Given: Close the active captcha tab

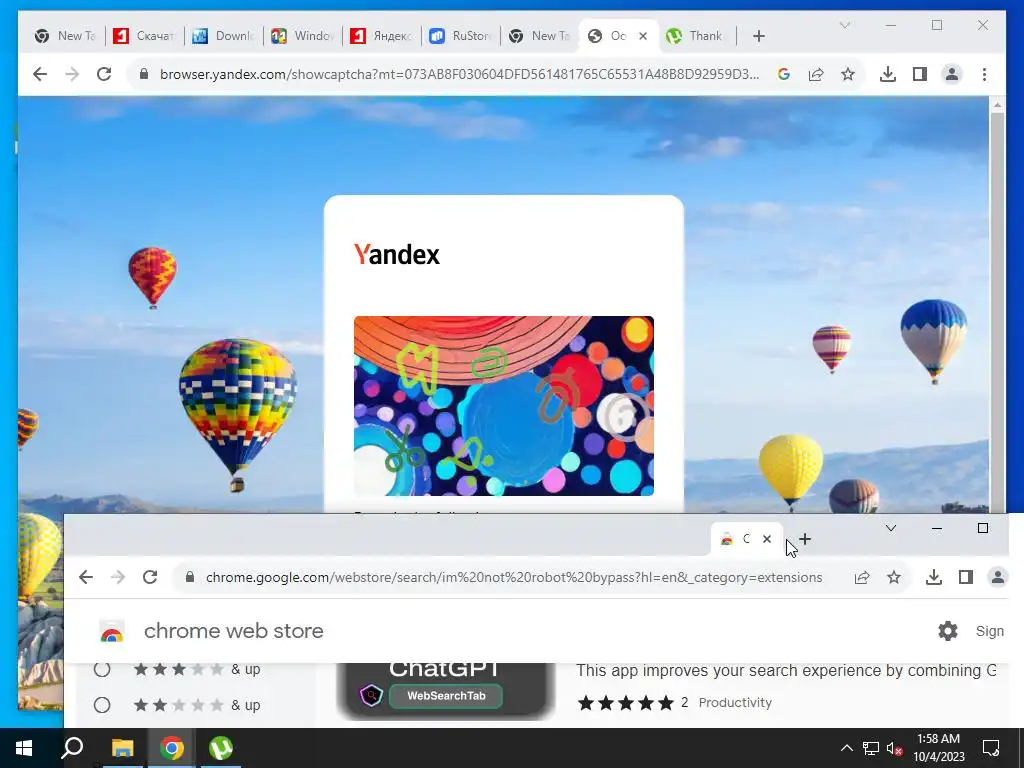Looking at the screenshot, I should 643,37.
